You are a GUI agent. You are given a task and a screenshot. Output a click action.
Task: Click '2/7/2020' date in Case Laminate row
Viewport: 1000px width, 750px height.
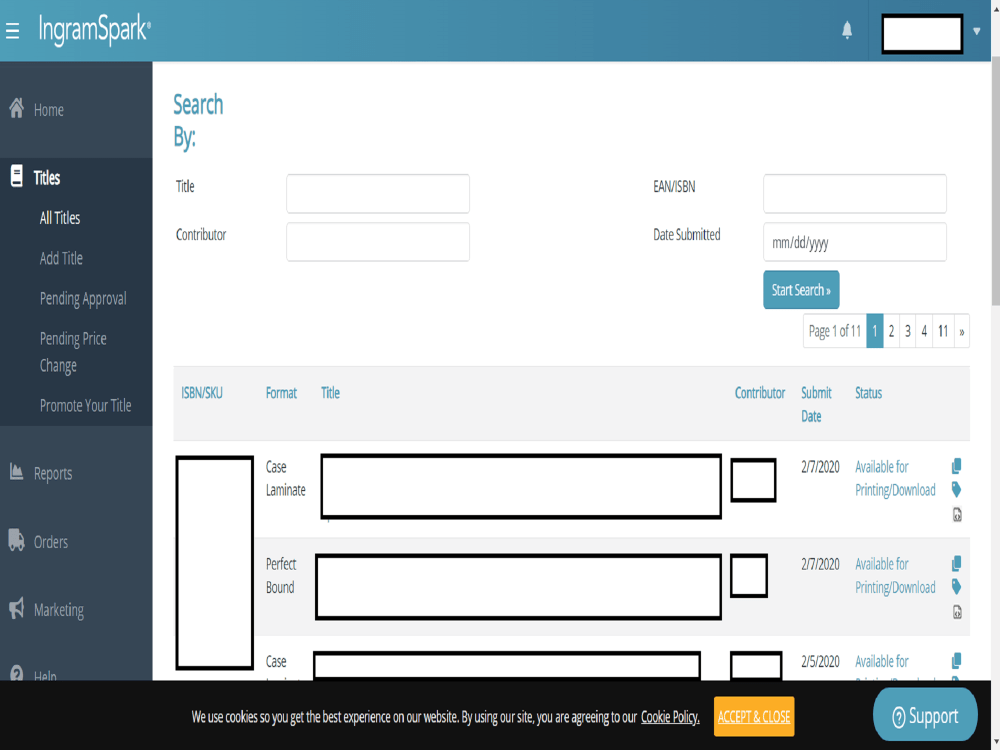(x=820, y=467)
